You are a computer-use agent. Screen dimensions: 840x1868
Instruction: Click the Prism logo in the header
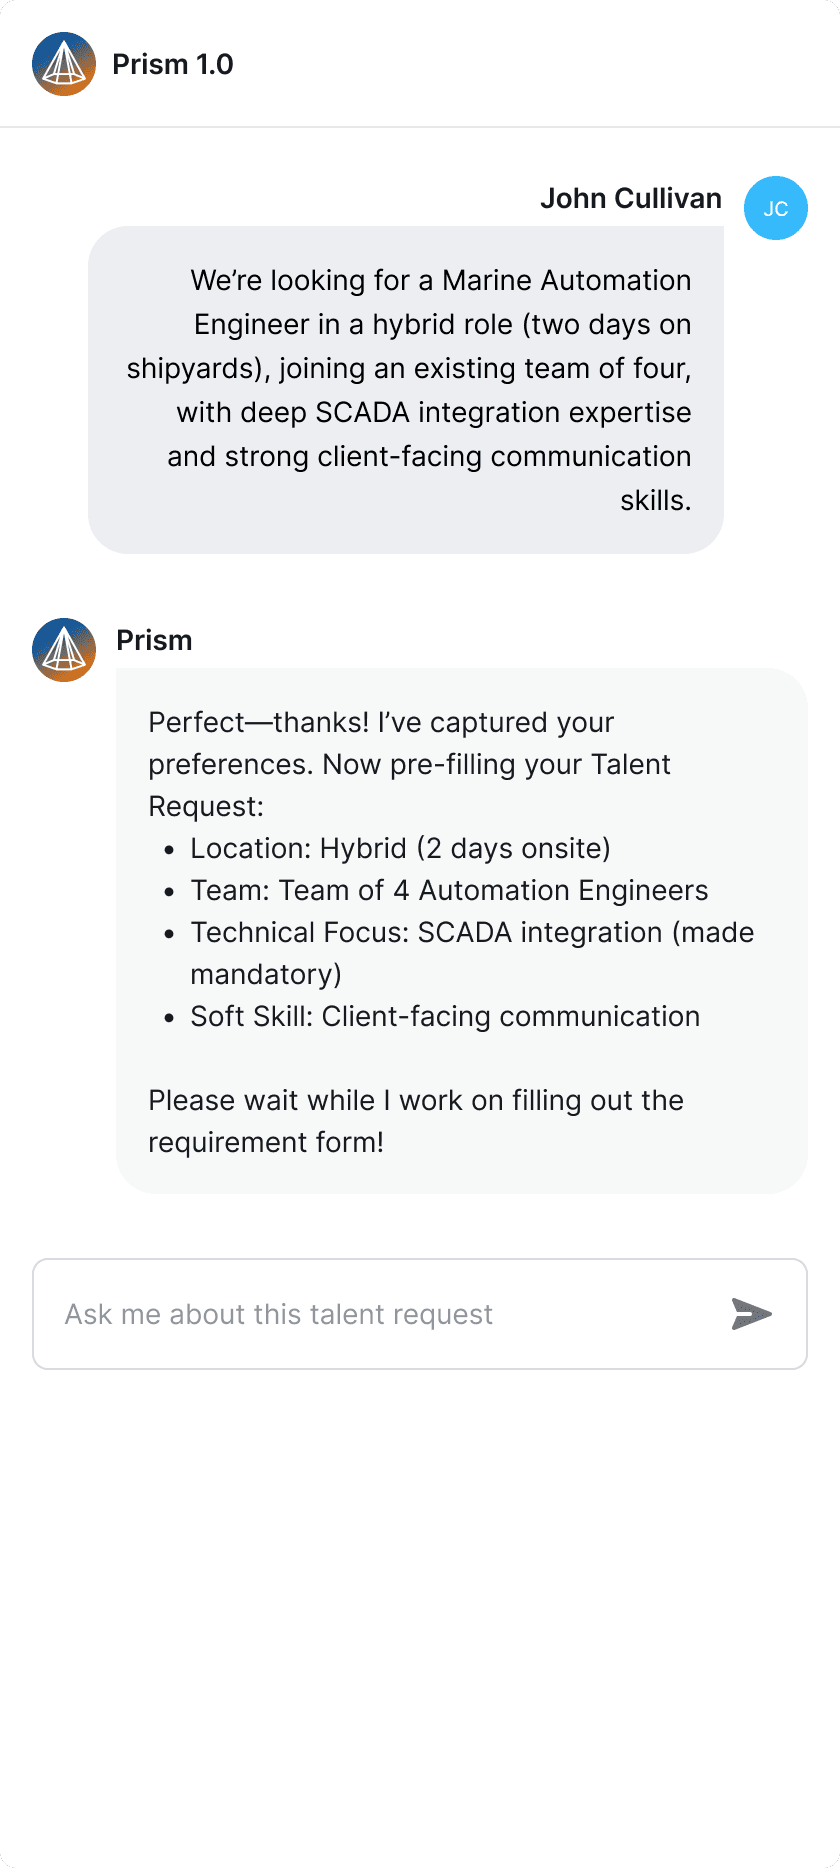pyautogui.click(x=64, y=64)
